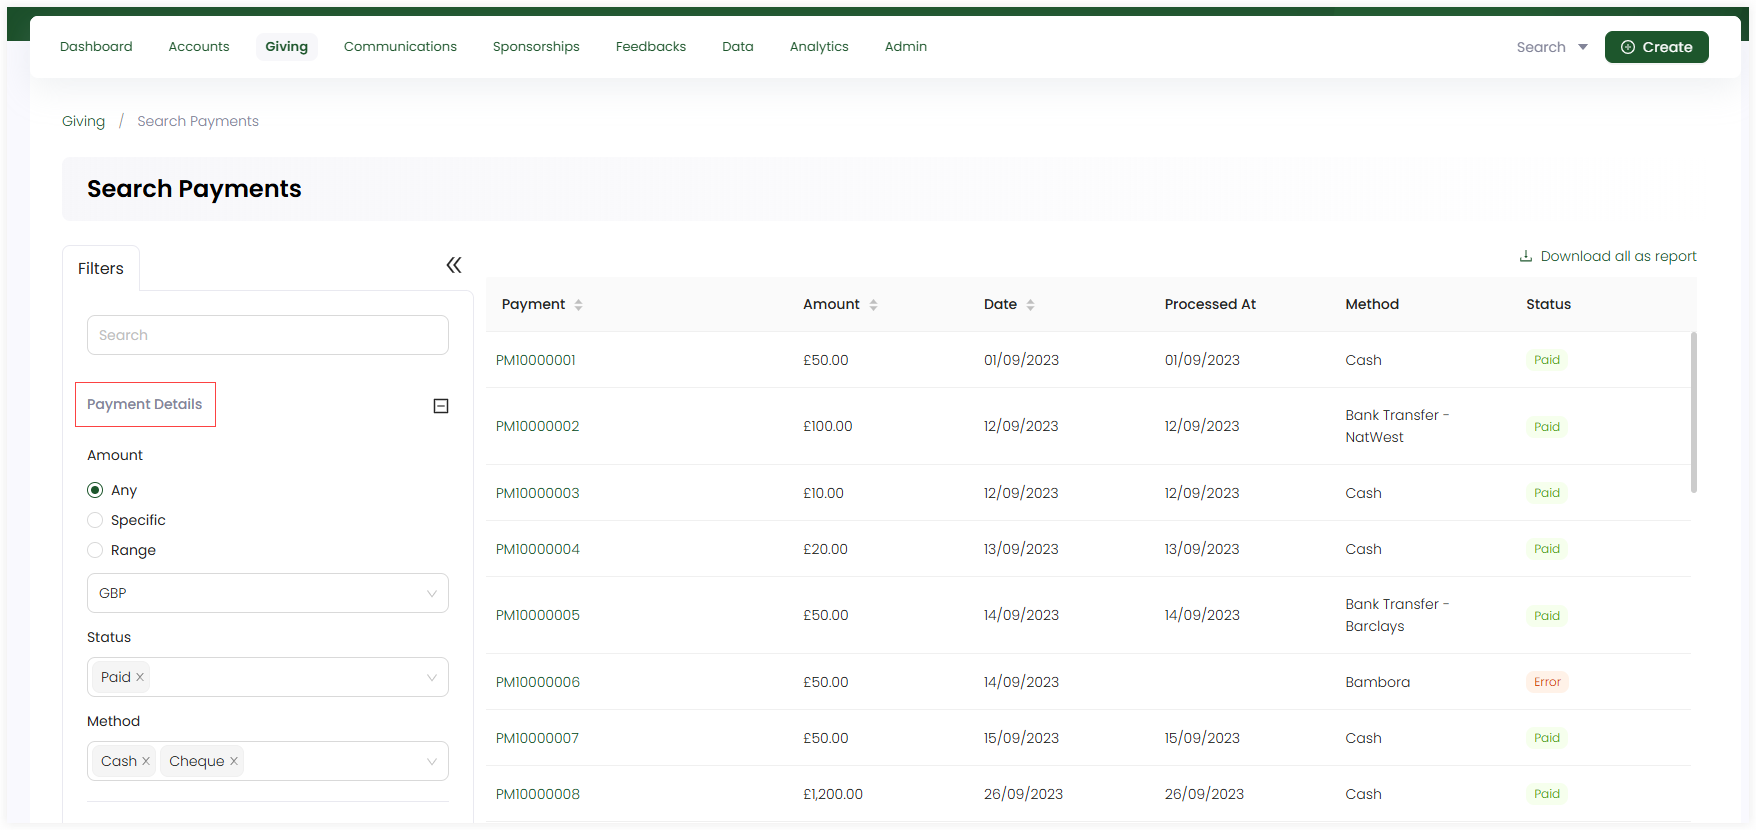
Task: Click the Method column header
Action: click(1372, 304)
